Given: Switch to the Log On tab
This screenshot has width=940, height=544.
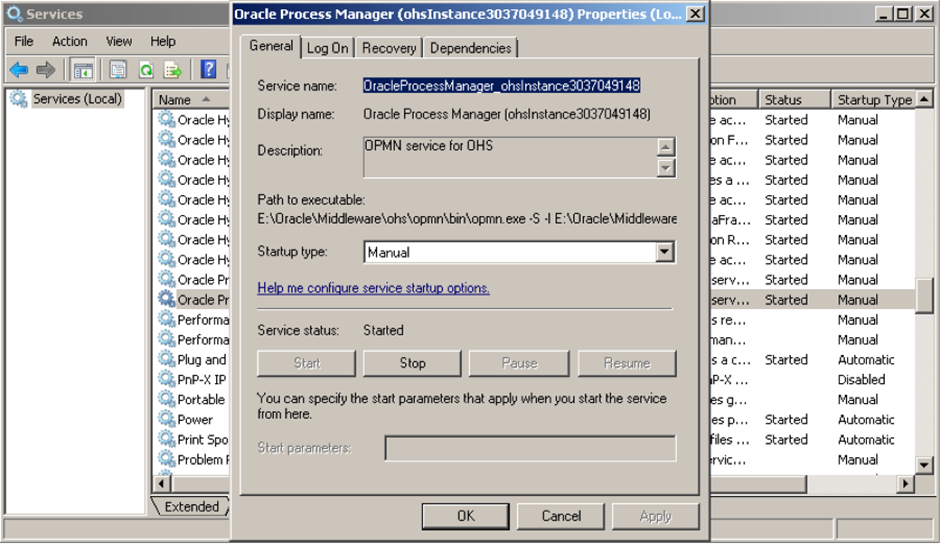Looking at the screenshot, I should (328, 48).
